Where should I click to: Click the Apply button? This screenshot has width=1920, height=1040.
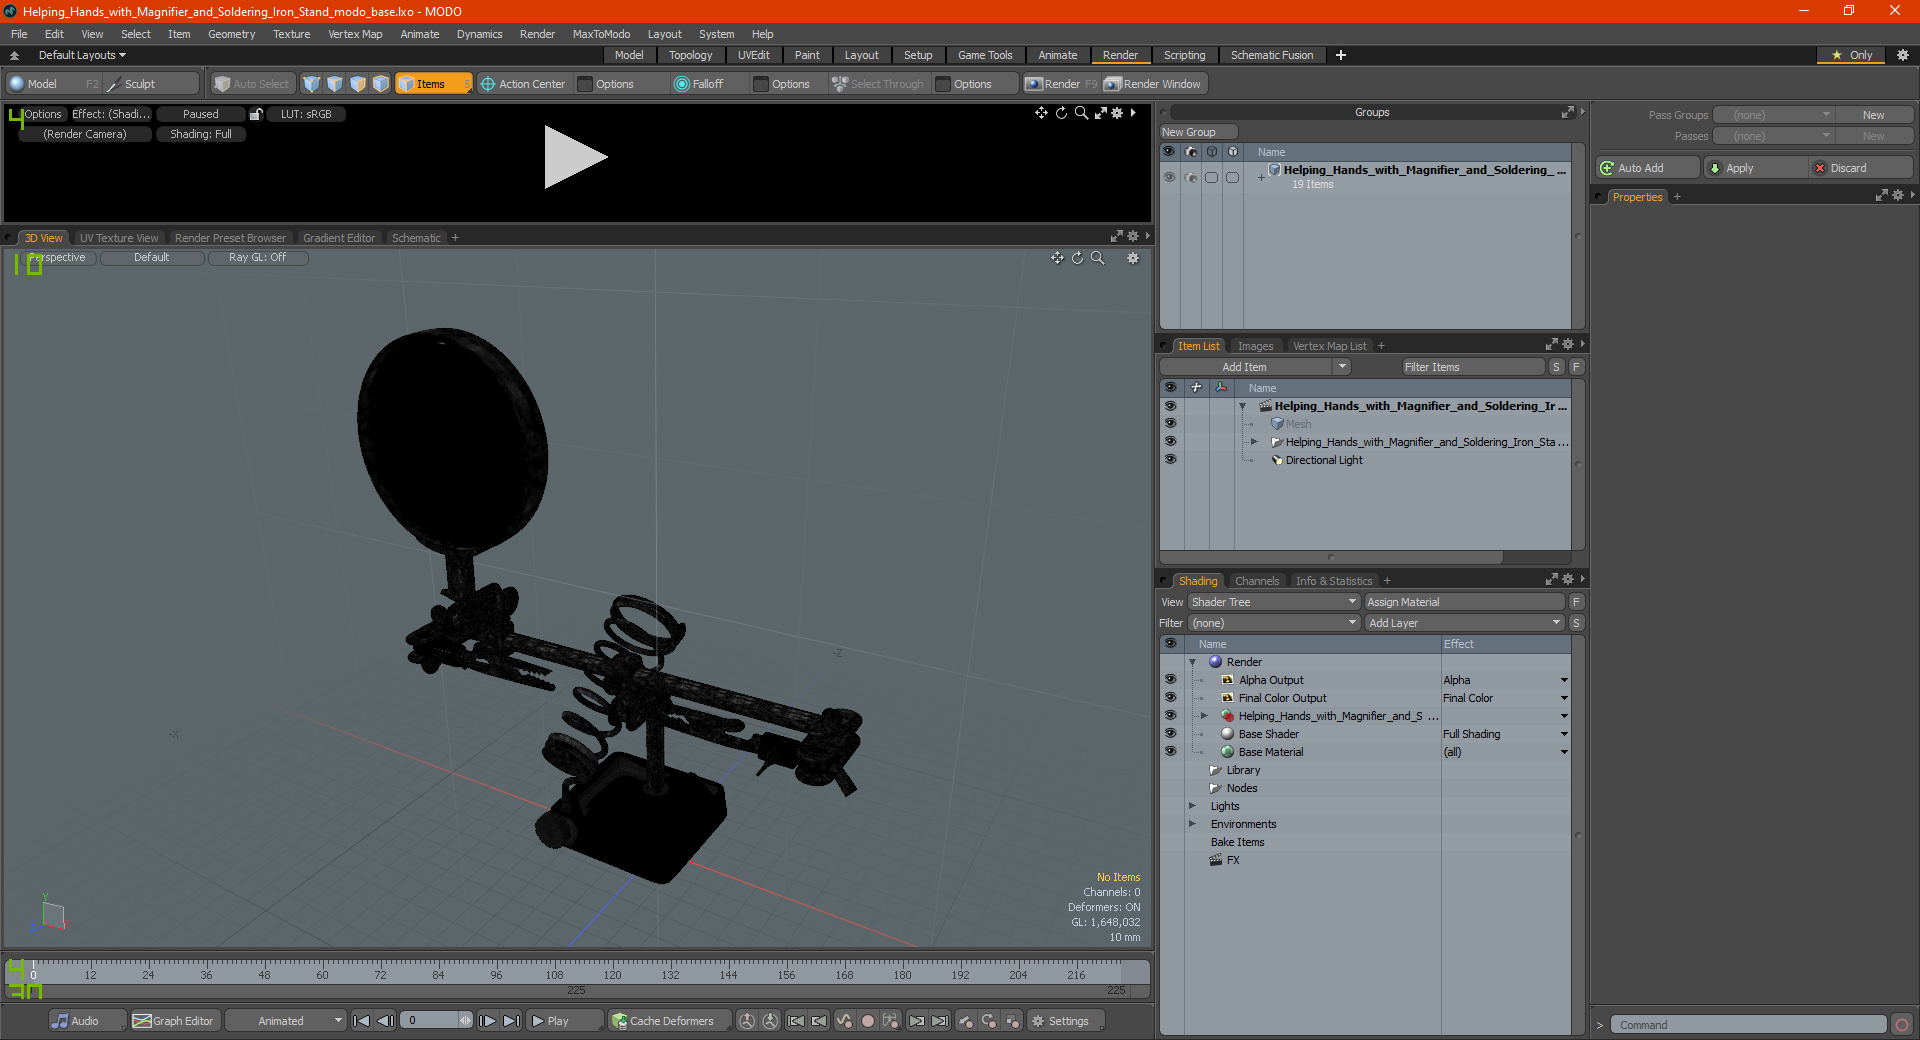pyautogui.click(x=1755, y=168)
